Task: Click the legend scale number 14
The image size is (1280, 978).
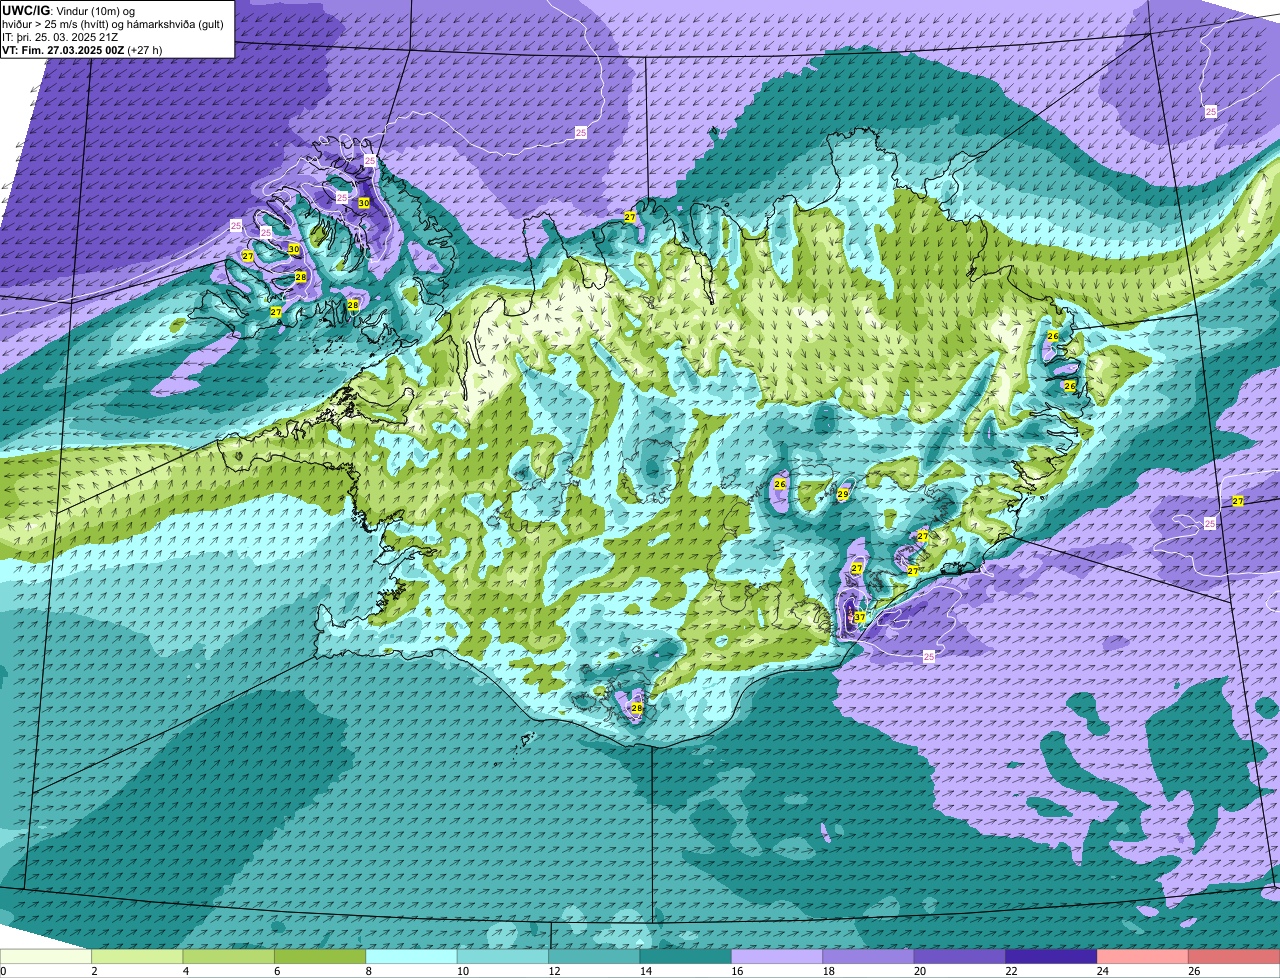Action: coord(645,971)
